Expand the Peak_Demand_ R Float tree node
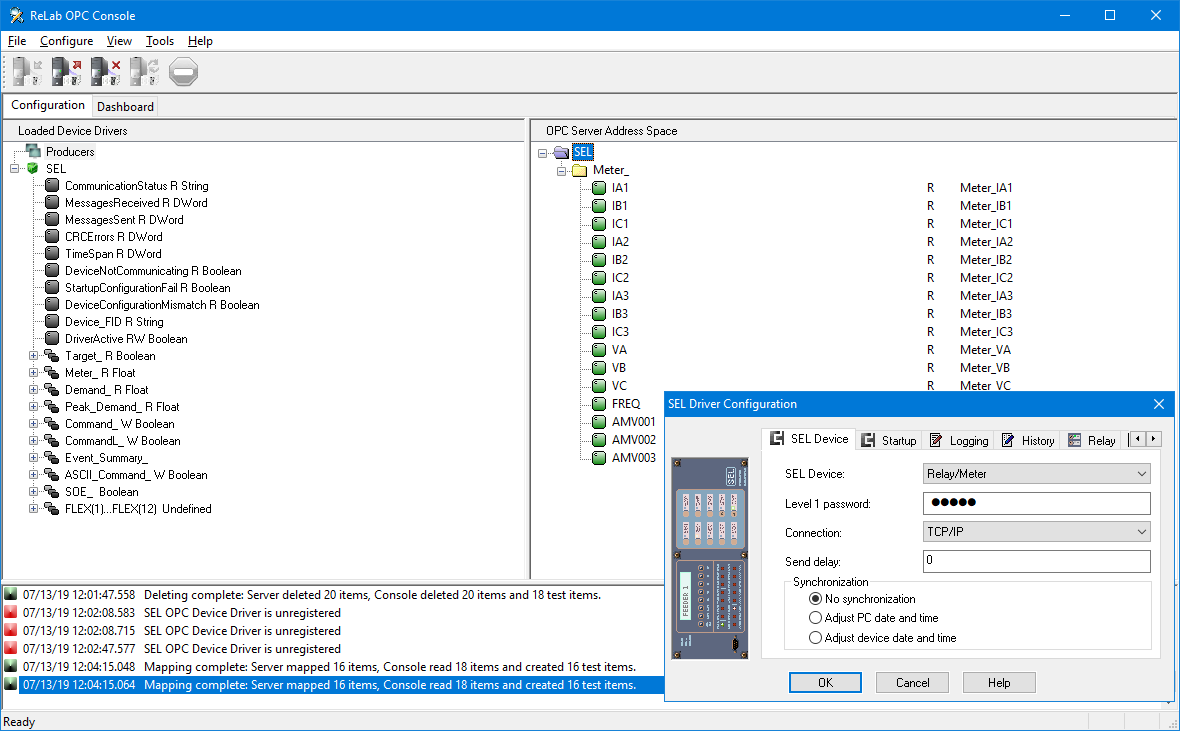 point(33,407)
